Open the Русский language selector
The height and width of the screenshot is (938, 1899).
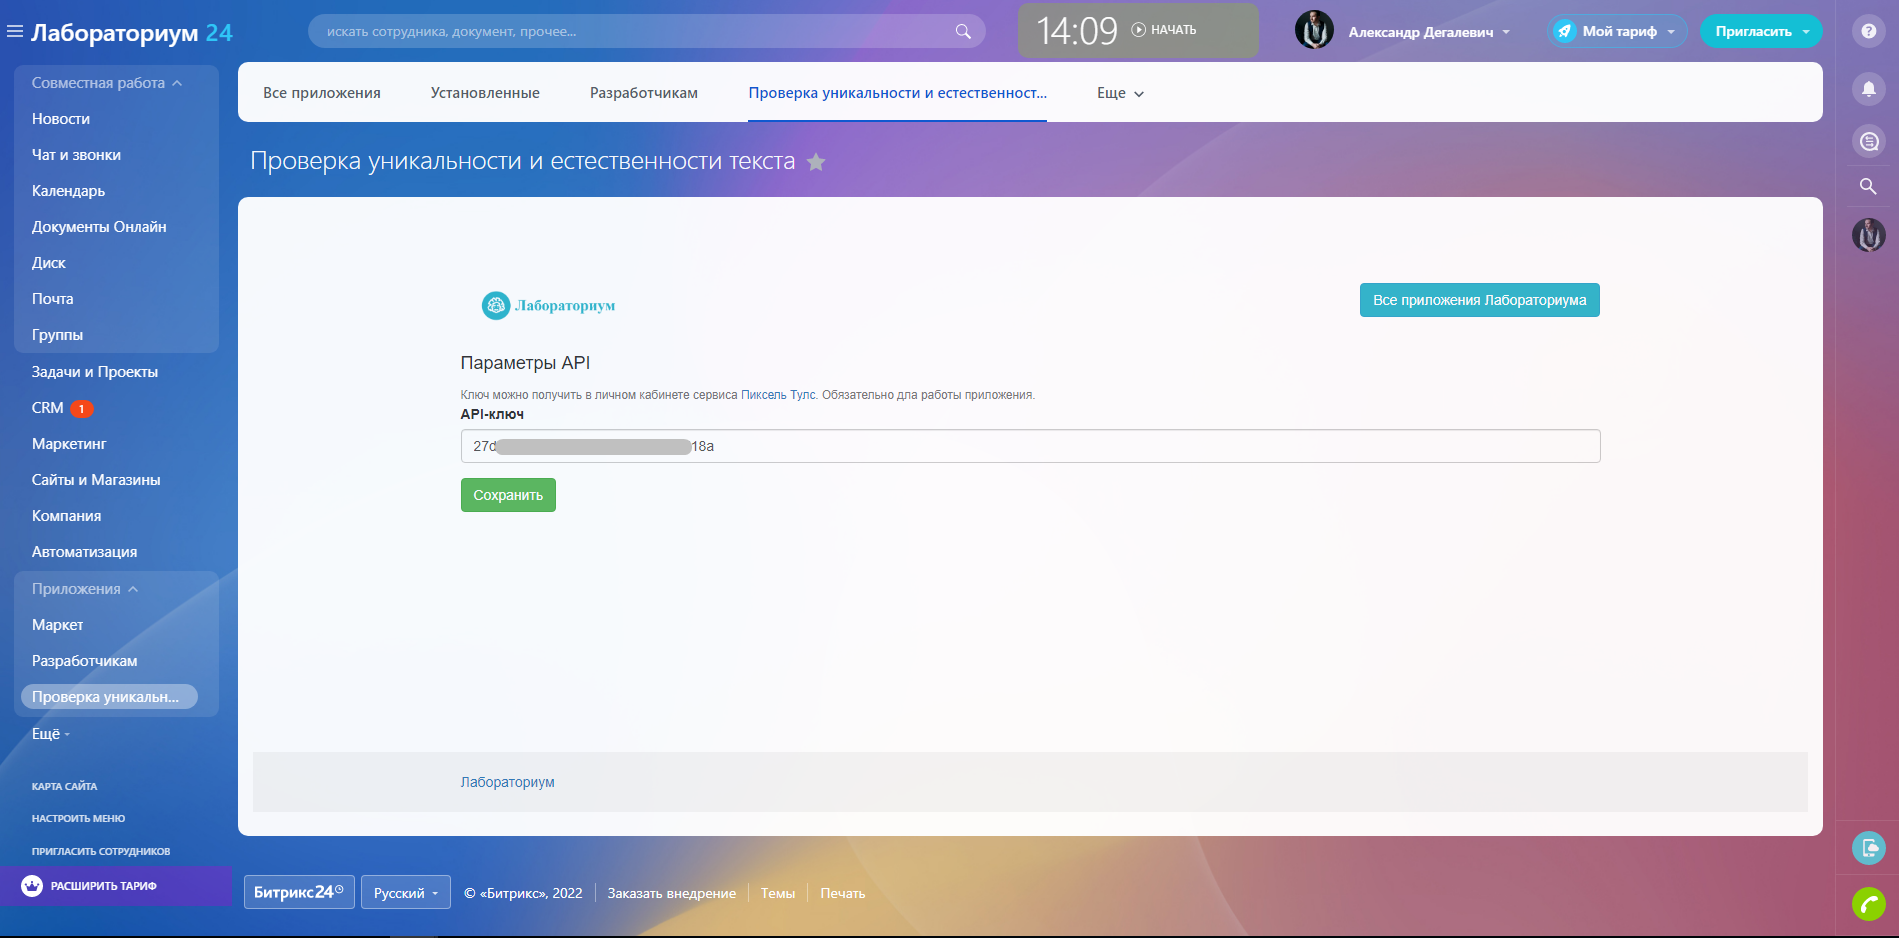[x=405, y=893]
